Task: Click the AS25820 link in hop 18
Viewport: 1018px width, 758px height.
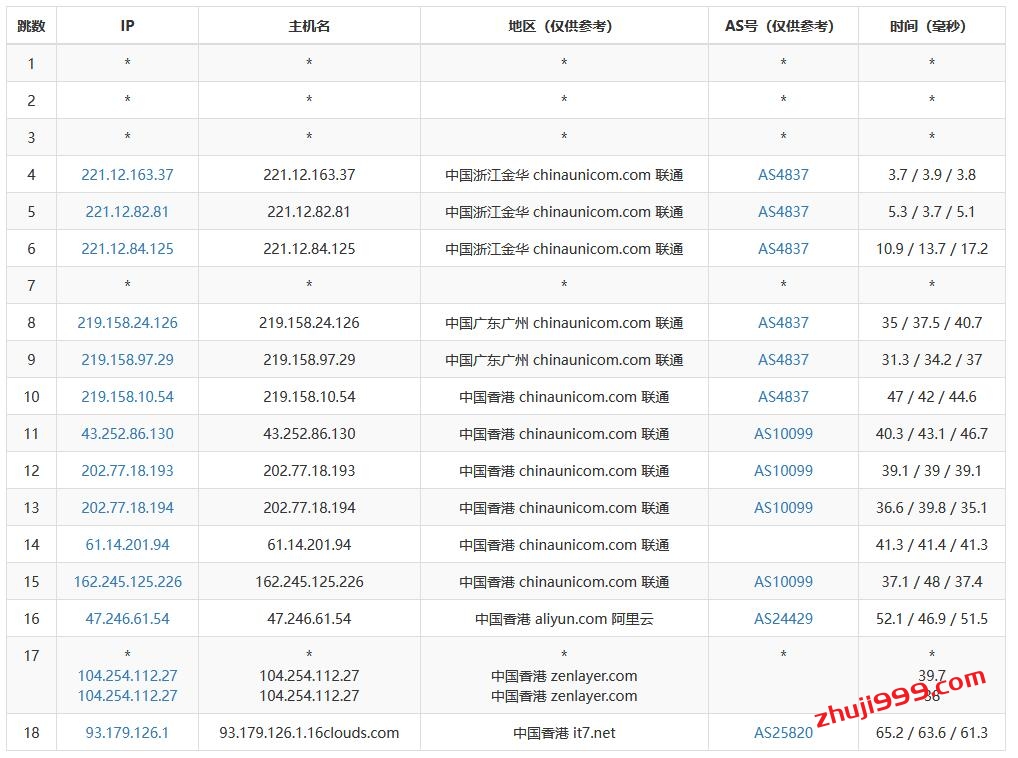Action: click(x=783, y=733)
